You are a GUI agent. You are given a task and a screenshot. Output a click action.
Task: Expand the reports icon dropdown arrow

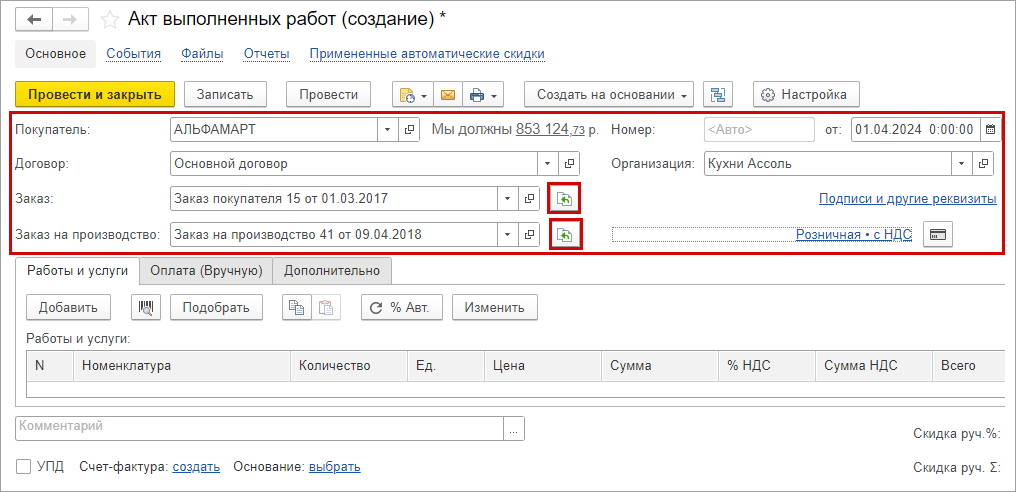tap(424, 95)
